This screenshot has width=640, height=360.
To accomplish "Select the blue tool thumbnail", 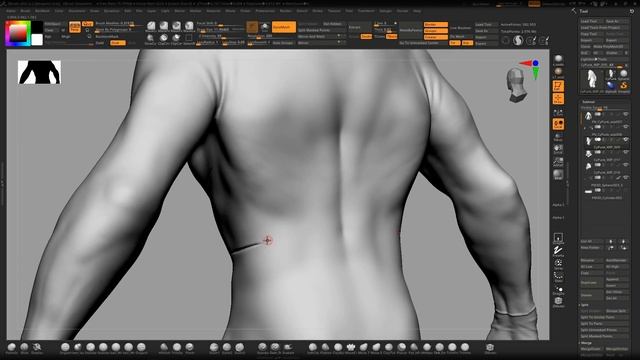I will click(611, 86).
